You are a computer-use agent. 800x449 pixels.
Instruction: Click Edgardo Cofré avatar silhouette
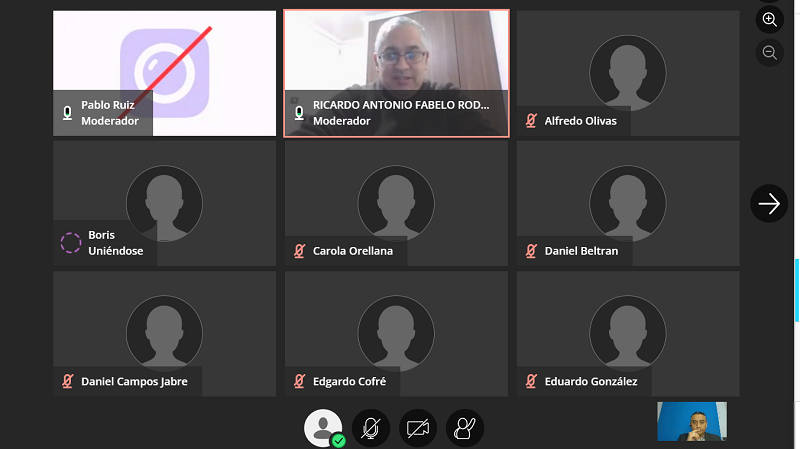396,333
